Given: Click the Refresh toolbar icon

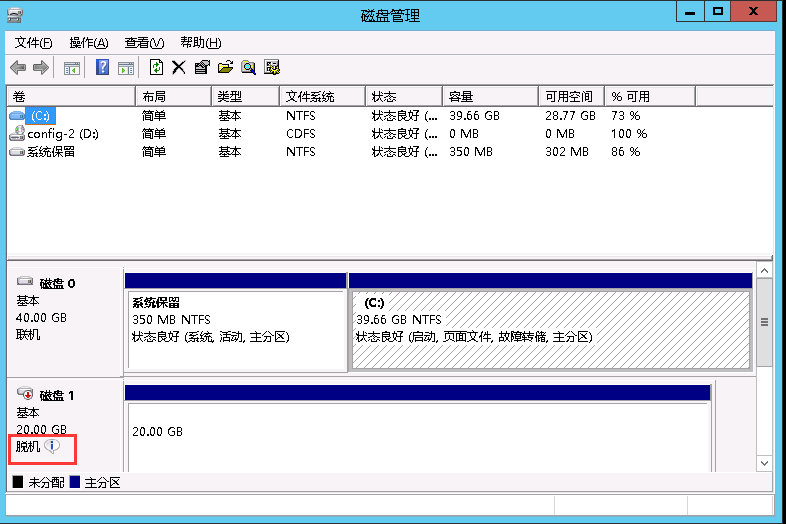Looking at the screenshot, I should click(156, 68).
